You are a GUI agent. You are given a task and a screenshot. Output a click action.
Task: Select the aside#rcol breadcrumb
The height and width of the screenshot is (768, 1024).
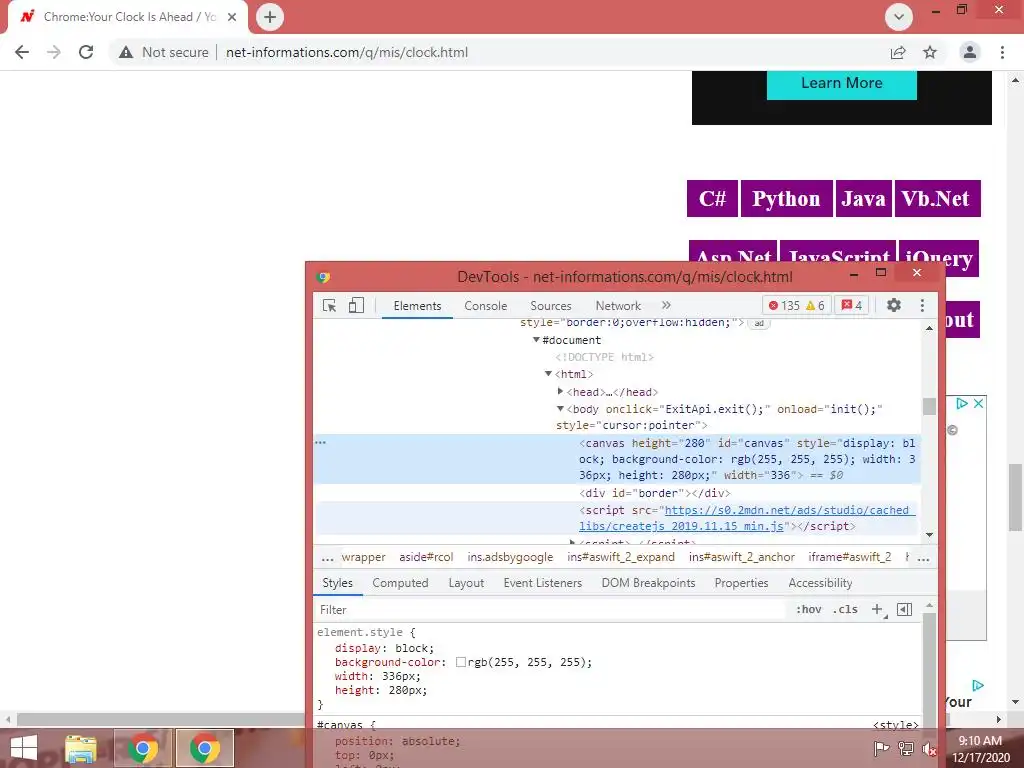[x=426, y=557]
